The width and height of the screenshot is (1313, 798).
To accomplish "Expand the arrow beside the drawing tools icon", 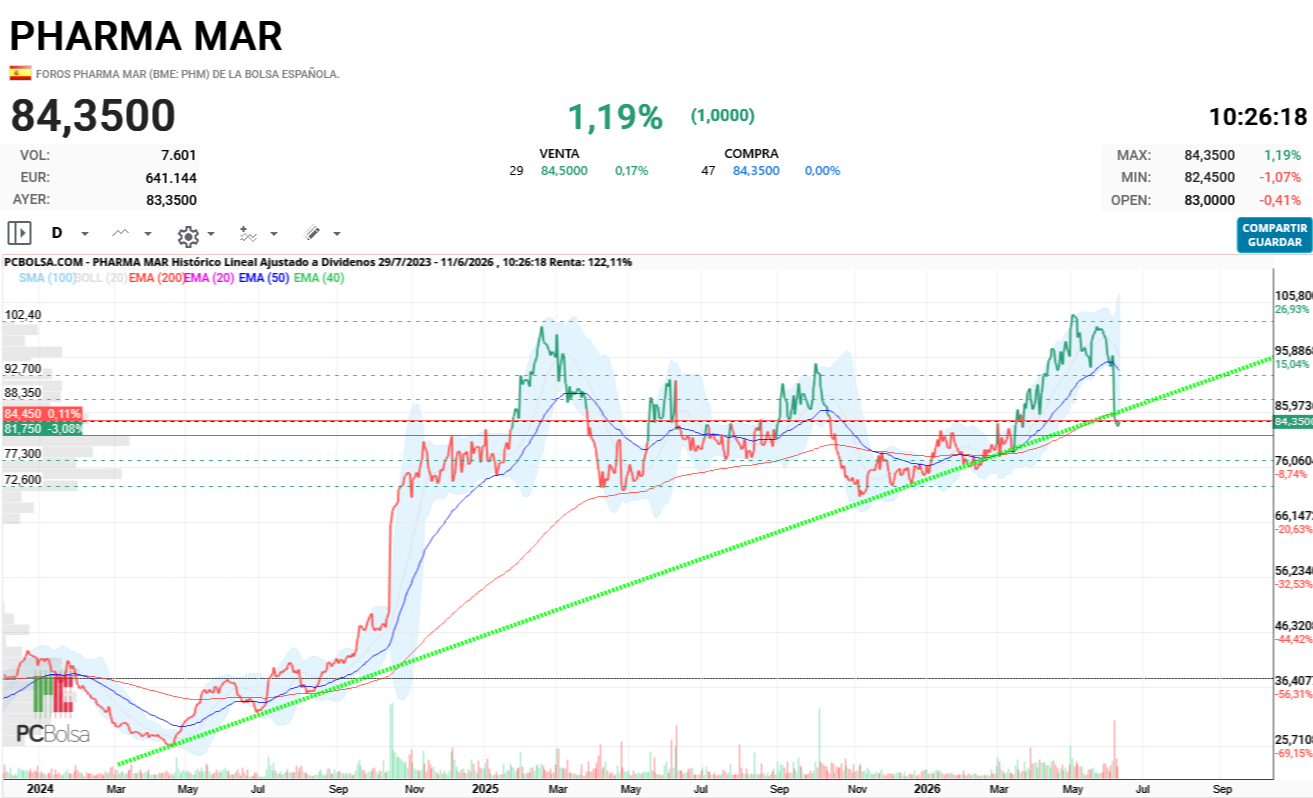I will (336, 234).
